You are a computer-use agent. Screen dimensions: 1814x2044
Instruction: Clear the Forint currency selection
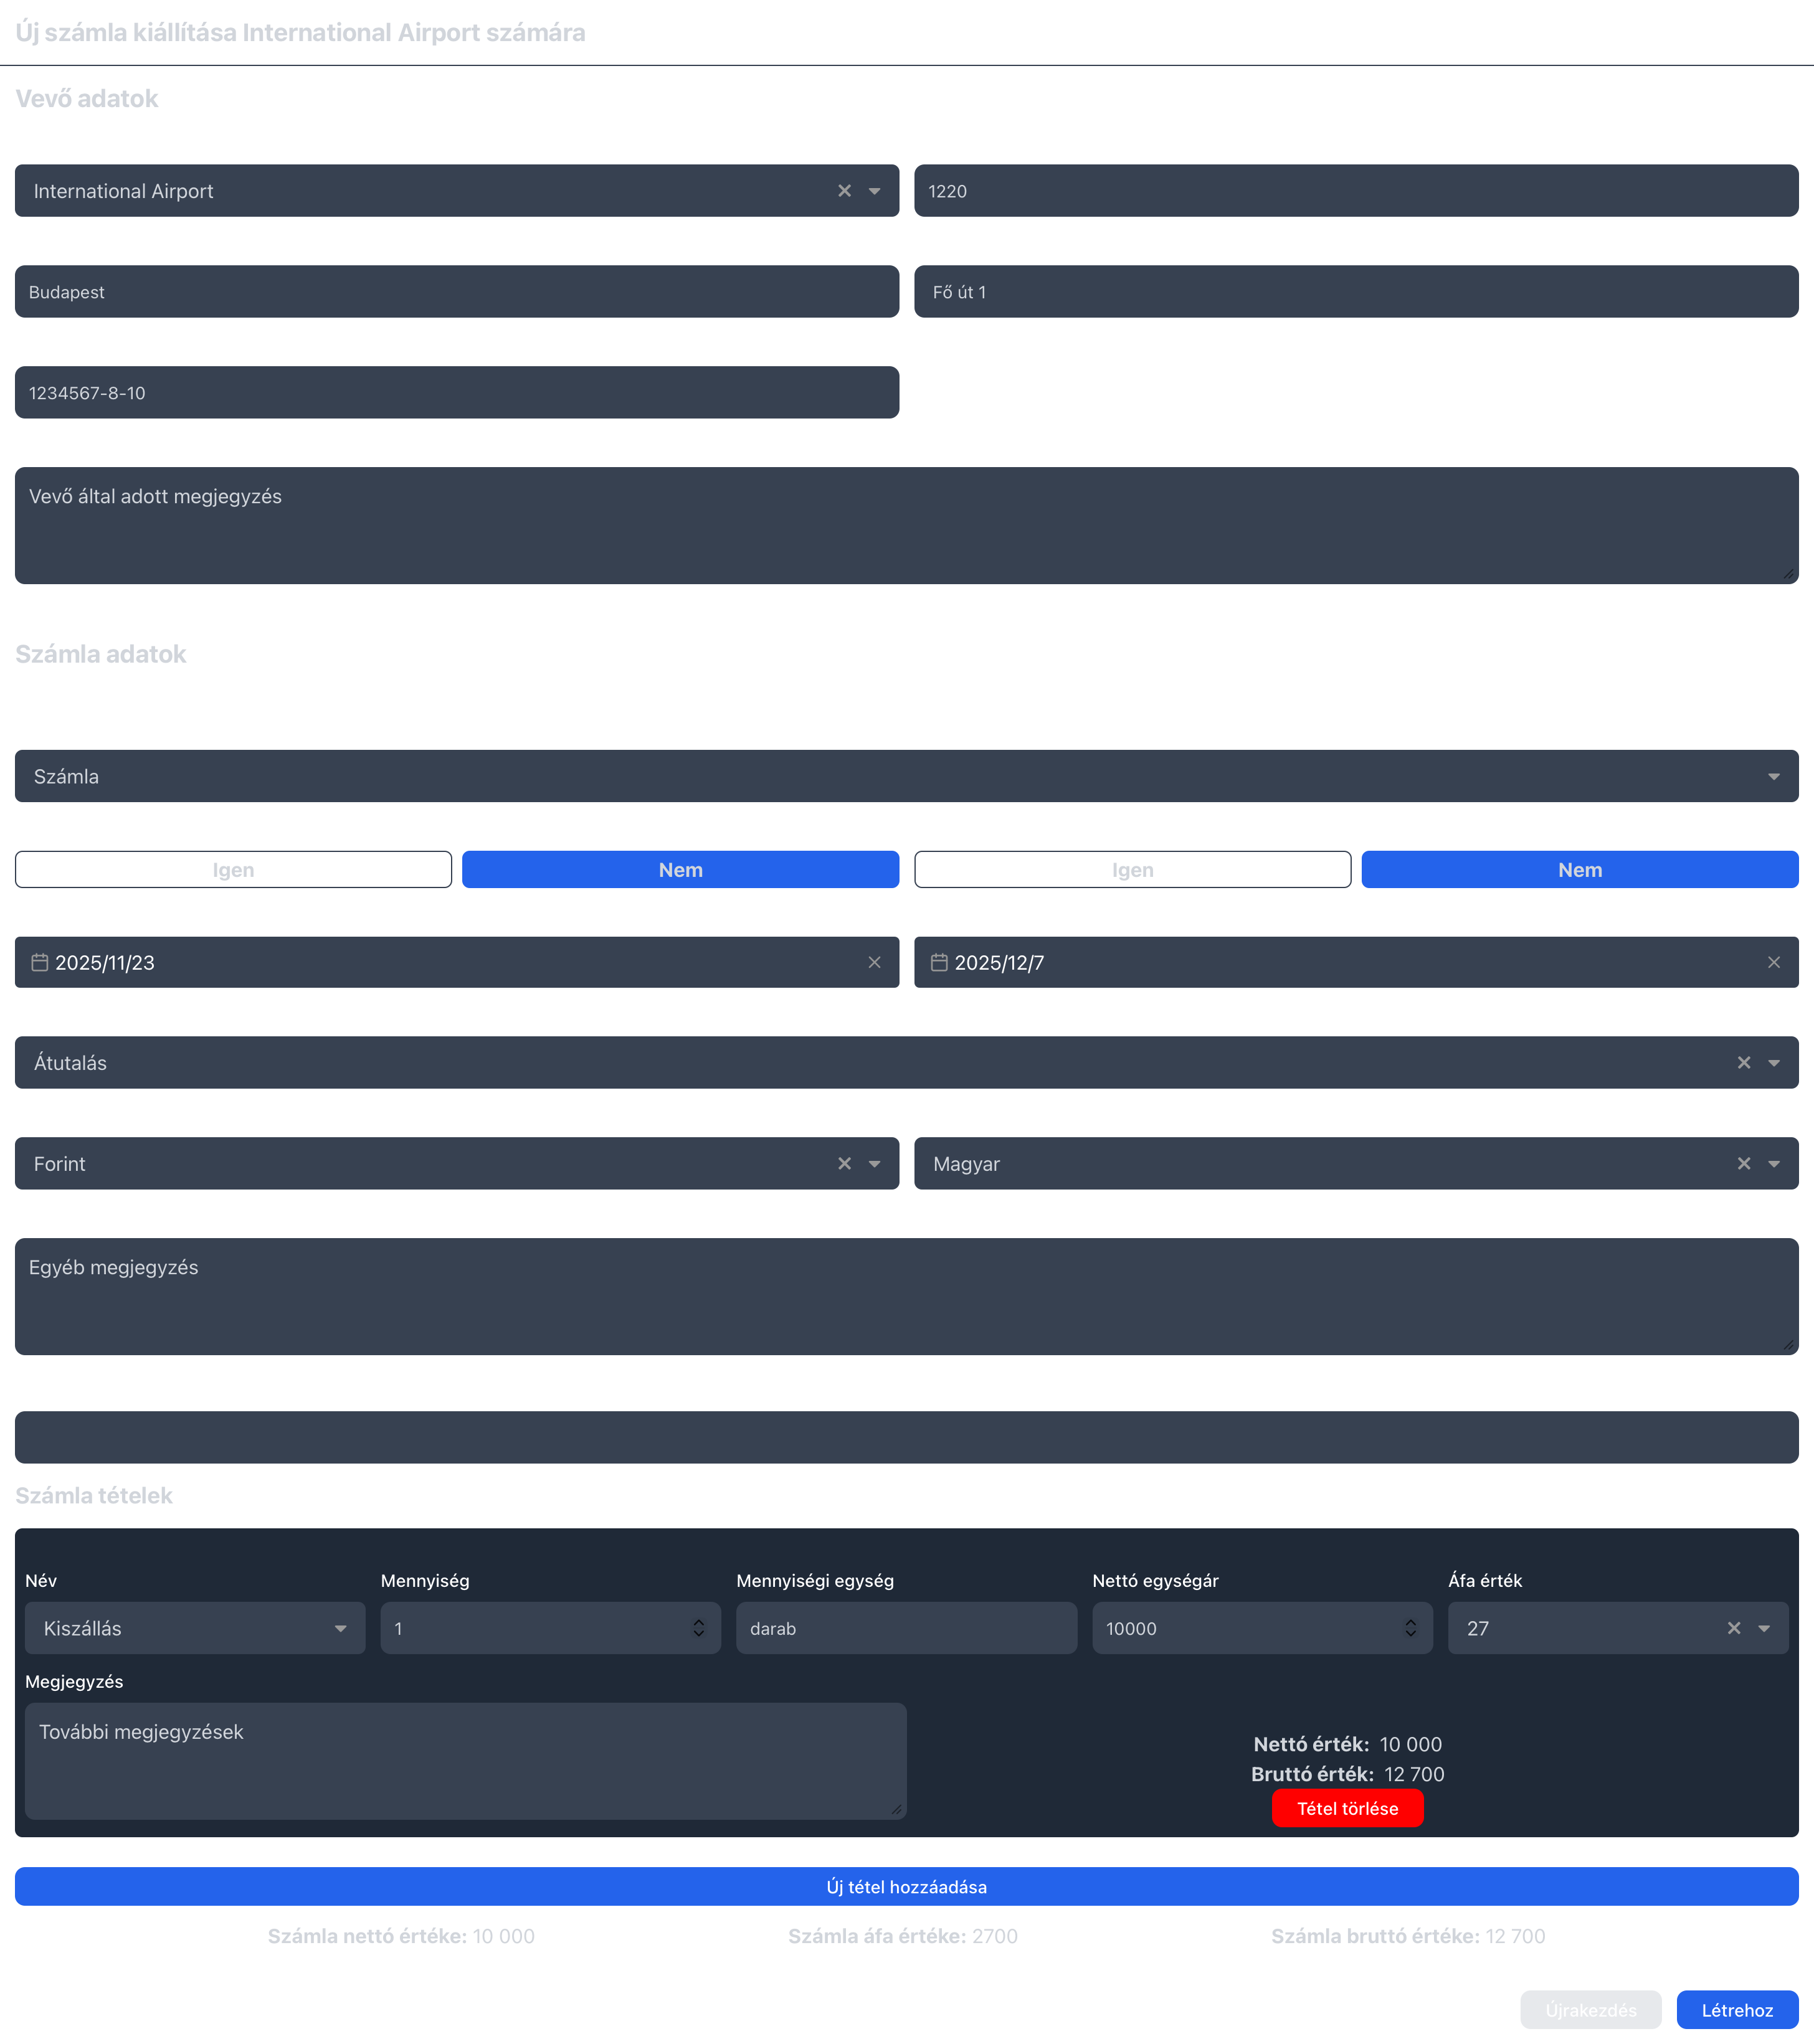(x=844, y=1164)
